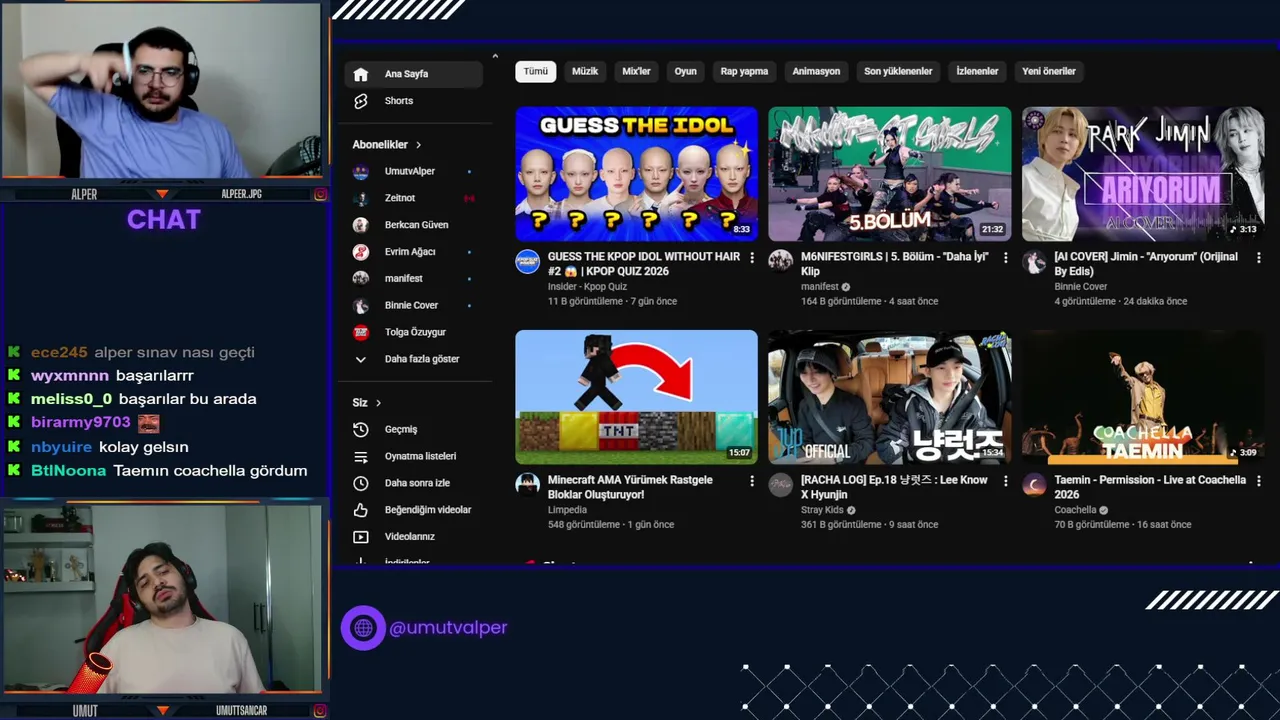Open AI COVER Jimin Arıyorum video title

coord(1146,264)
